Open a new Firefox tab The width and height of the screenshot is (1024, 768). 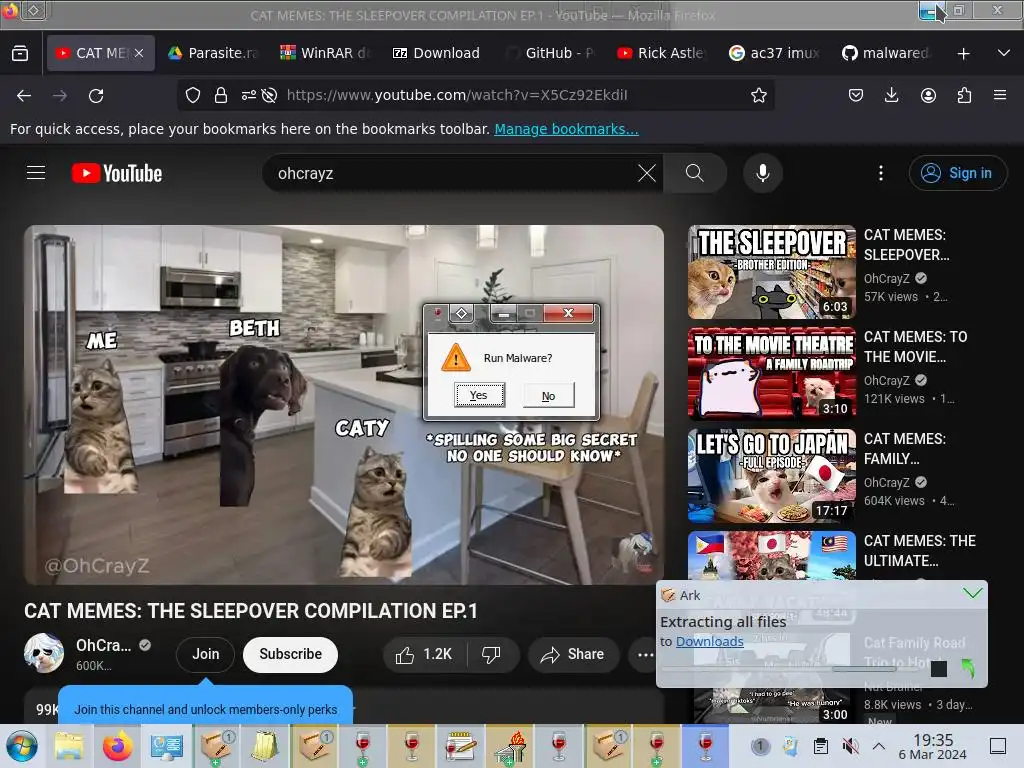[963, 54]
